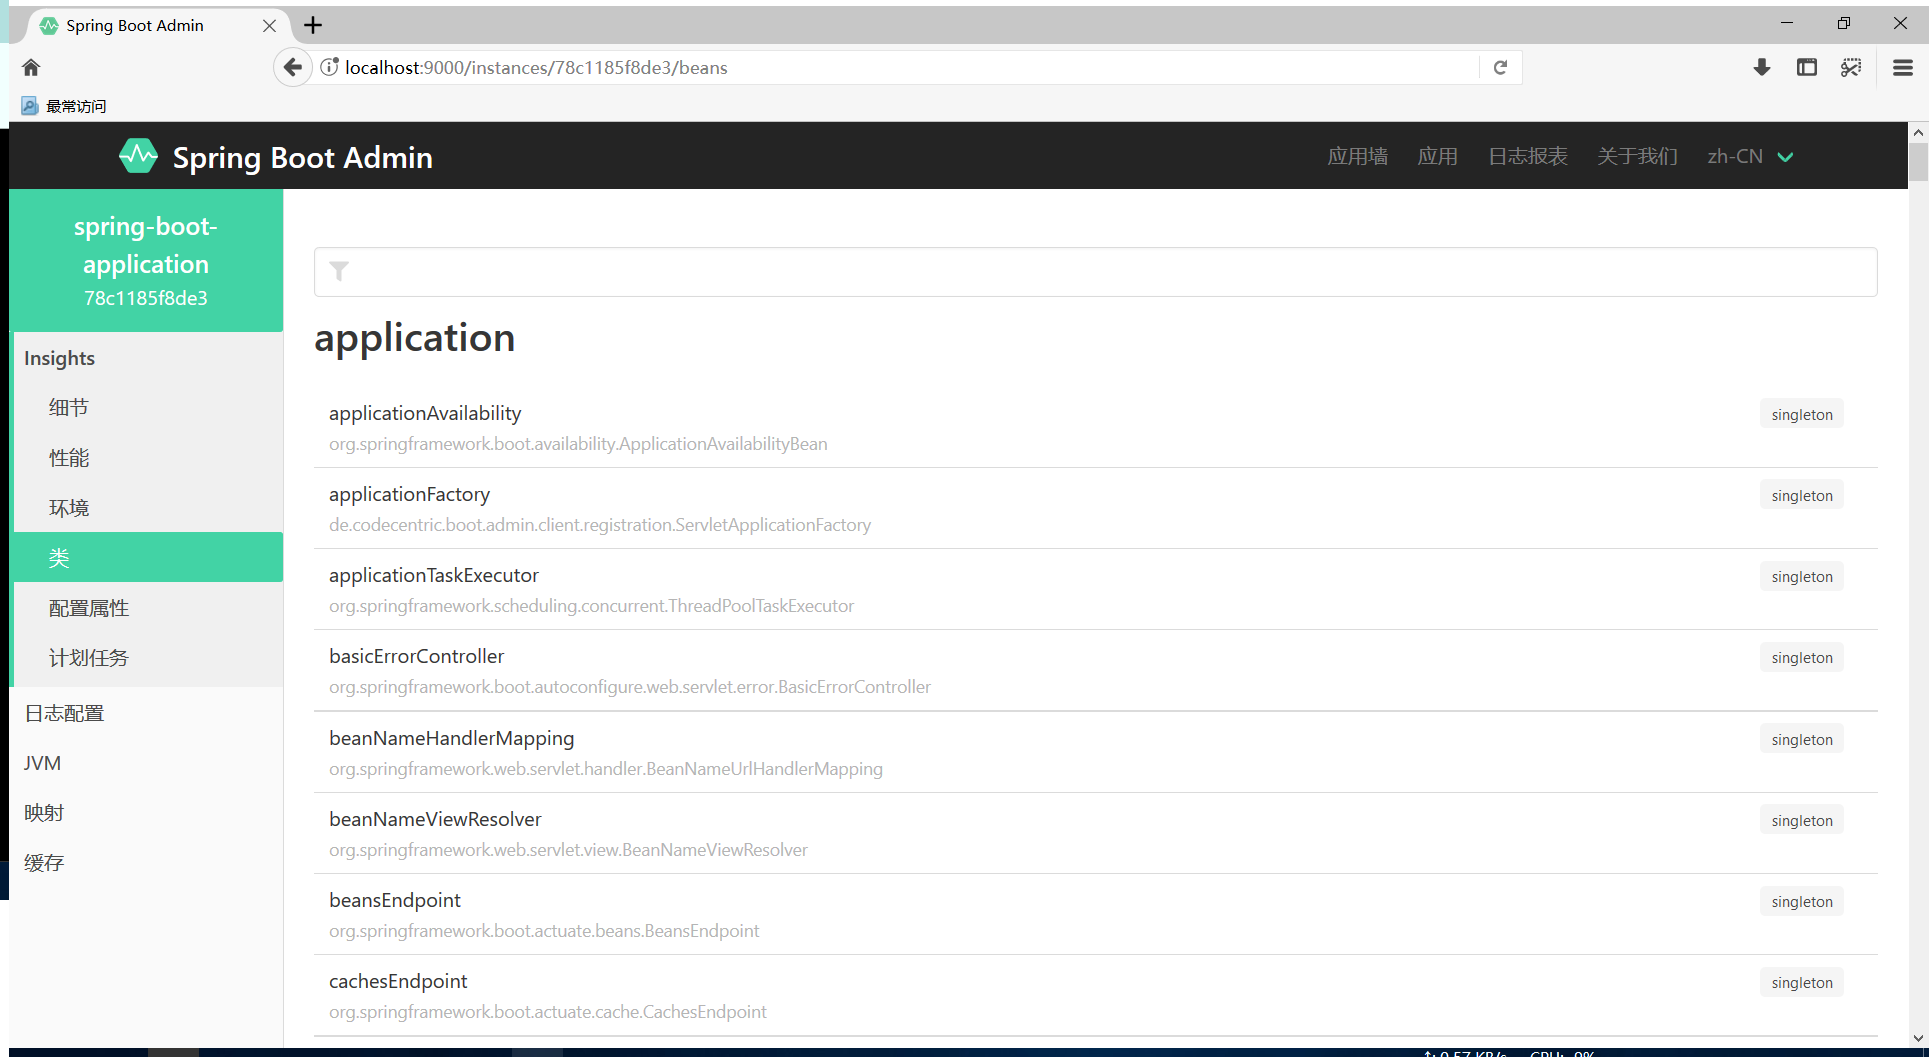
Task: Expand the zh-CN language dropdown
Action: pos(1750,156)
